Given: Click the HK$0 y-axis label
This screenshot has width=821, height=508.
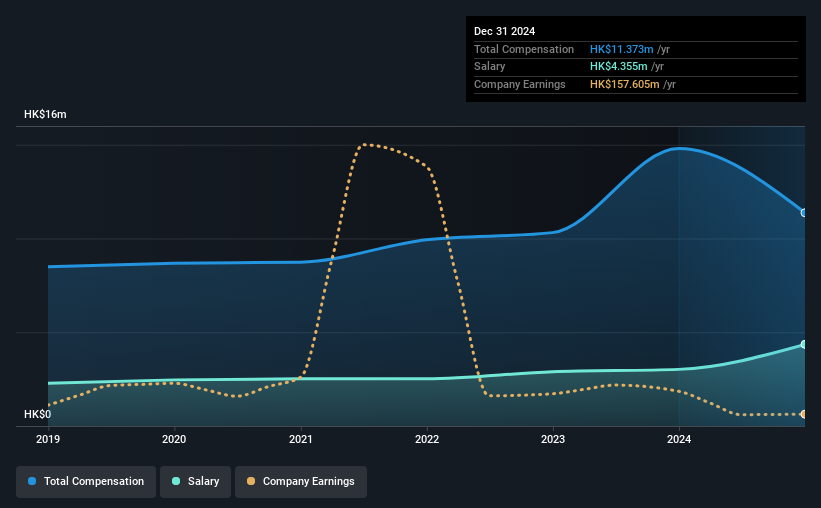Looking at the screenshot, I should [x=38, y=414].
